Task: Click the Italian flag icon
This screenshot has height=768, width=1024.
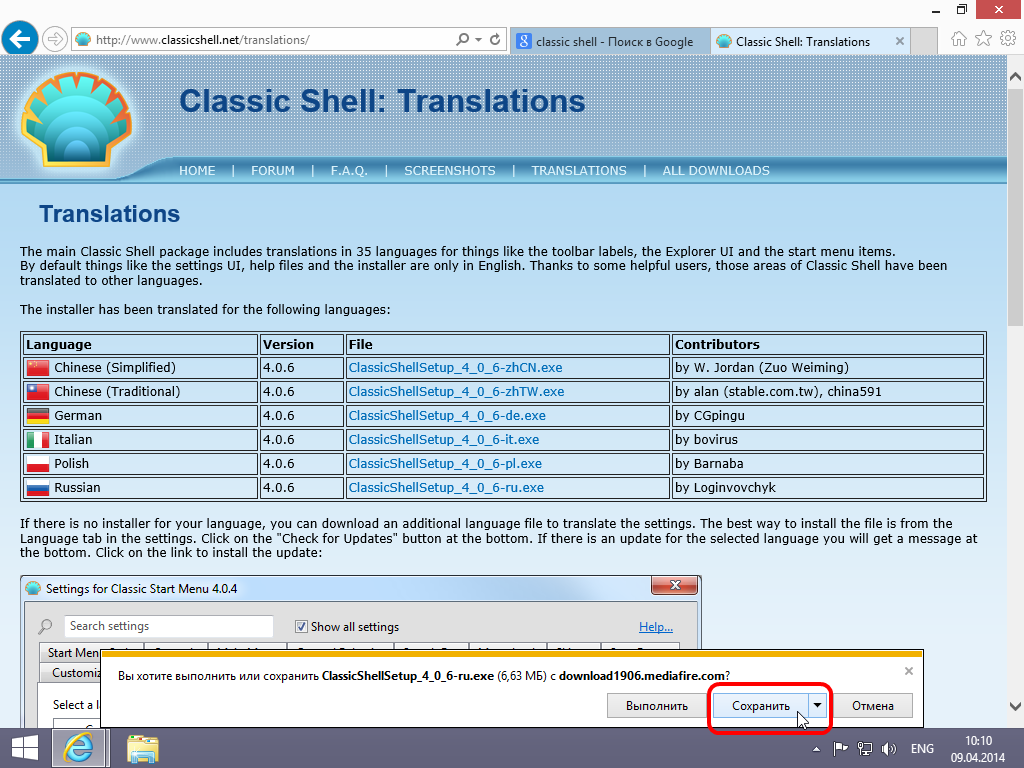Action: coord(38,440)
